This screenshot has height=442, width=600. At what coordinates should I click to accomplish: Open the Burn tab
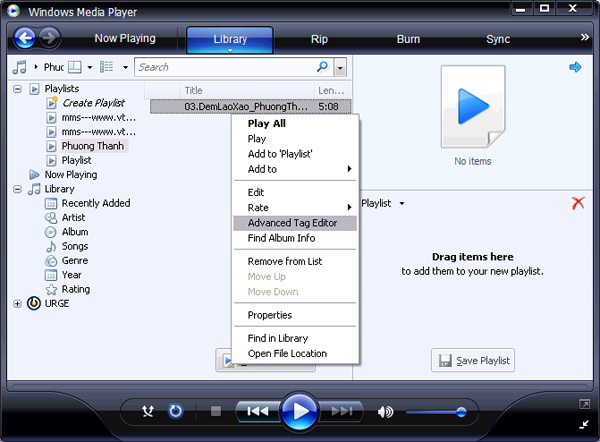[x=408, y=39]
